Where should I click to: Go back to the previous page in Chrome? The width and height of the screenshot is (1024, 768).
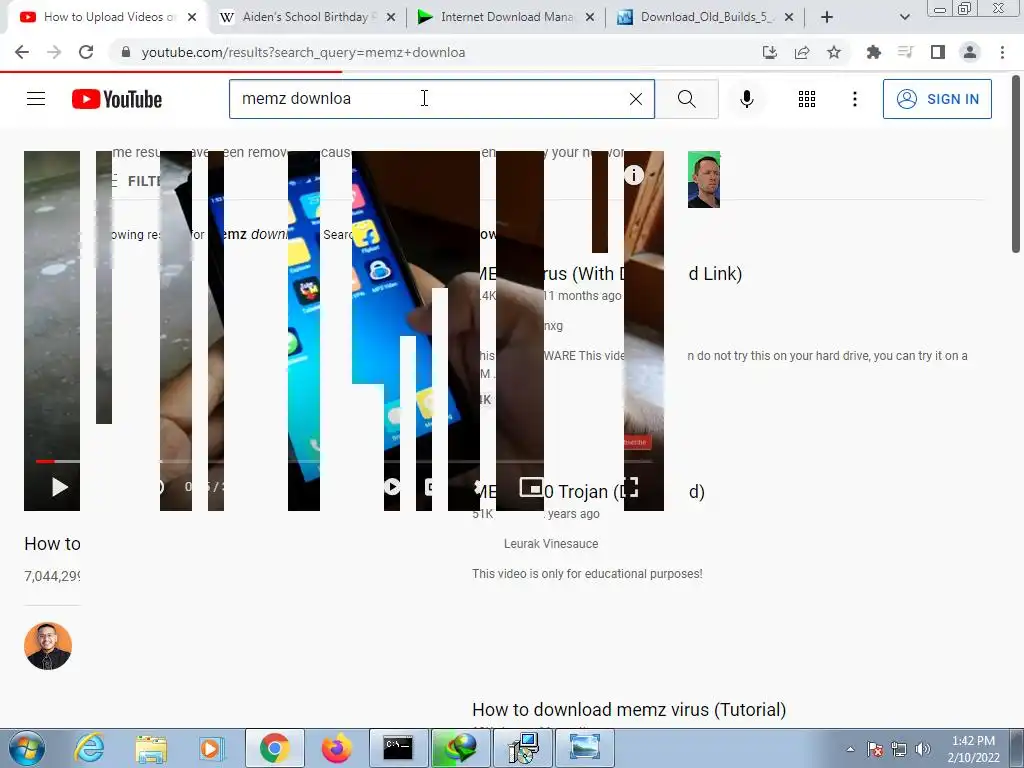point(22,52)
